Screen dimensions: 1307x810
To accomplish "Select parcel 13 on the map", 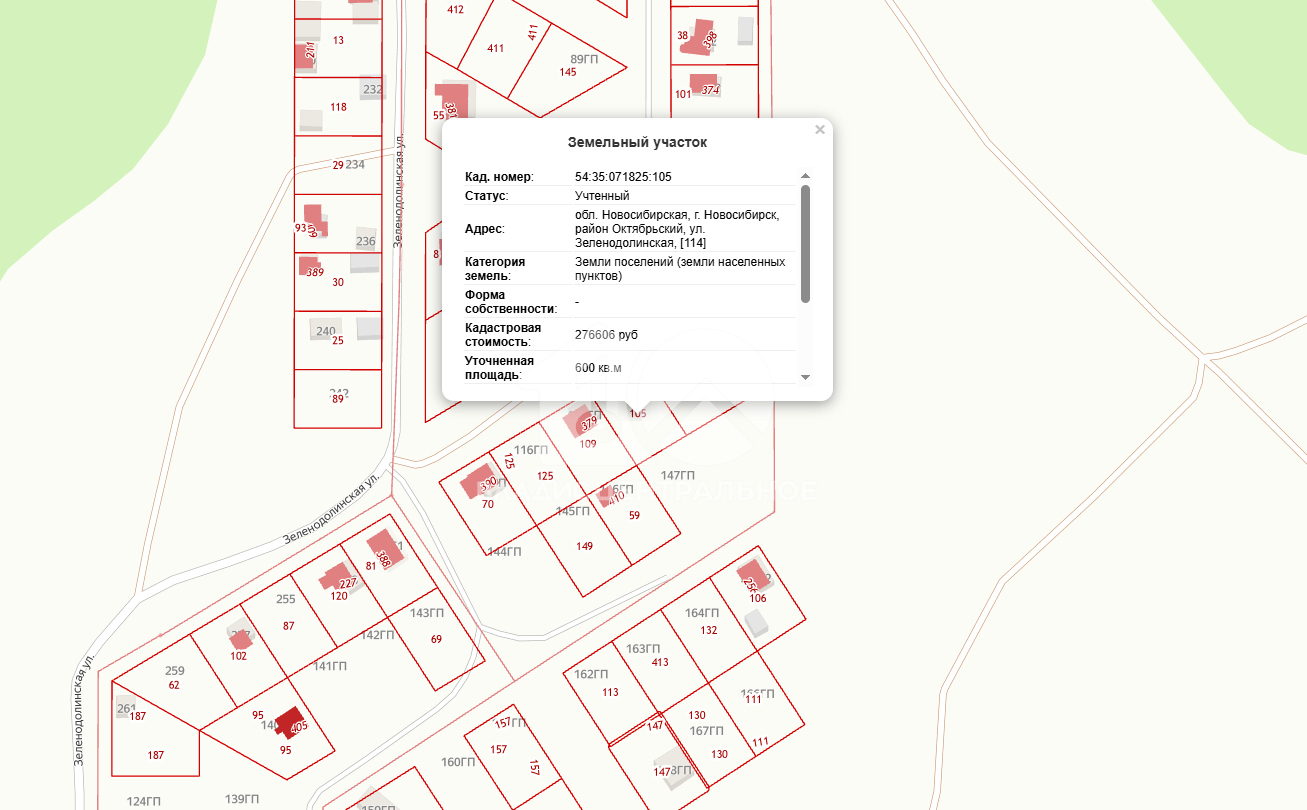I will [x=338, y=40].
